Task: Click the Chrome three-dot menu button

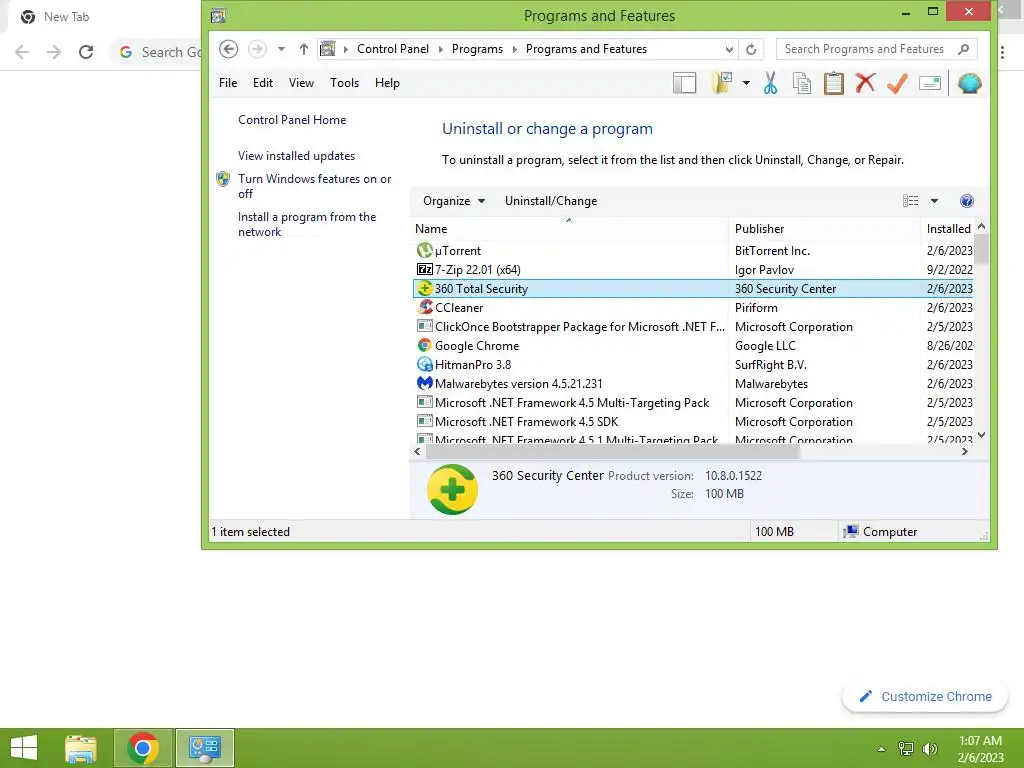Action: click(x=1002, y=52)
